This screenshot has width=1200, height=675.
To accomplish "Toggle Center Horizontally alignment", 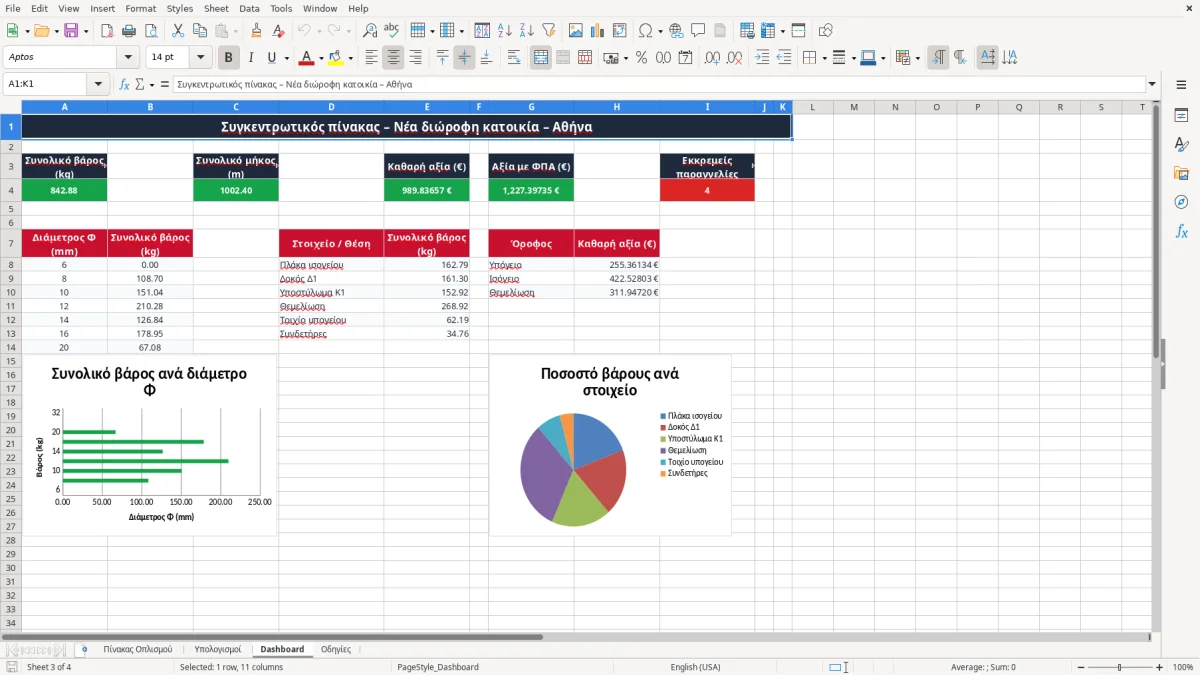I will [394, 58].
